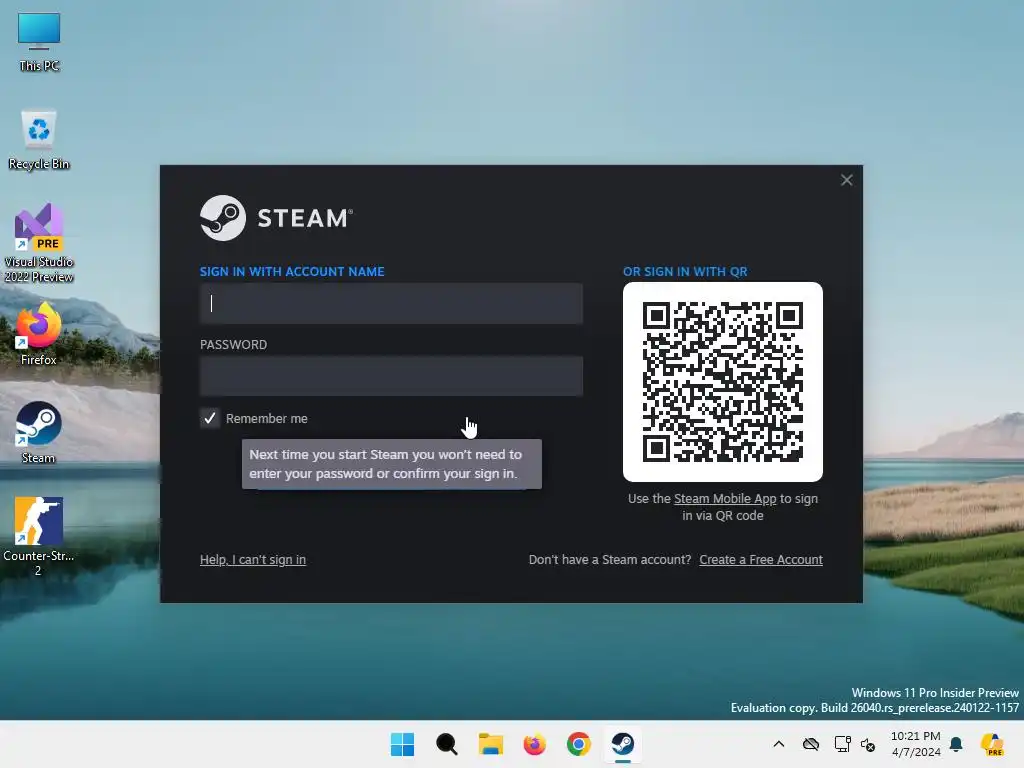Select the Steam desktop shortcut
The height and width of the screenshot is (768, 1024).
(x=39, y=432)
